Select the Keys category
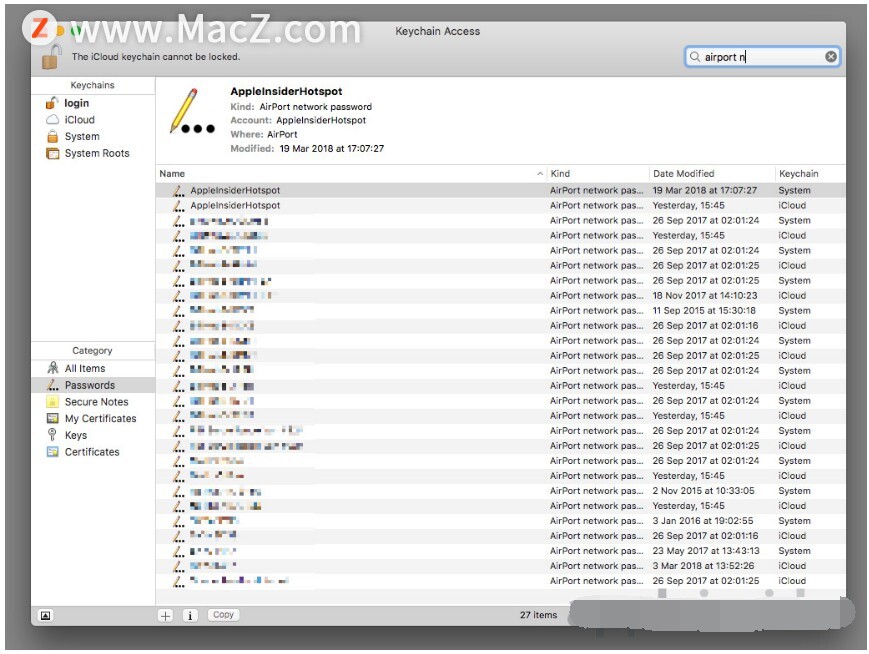The width and height of the screenshot is (869, 654). pyautogui.click(x=75, y=435)
